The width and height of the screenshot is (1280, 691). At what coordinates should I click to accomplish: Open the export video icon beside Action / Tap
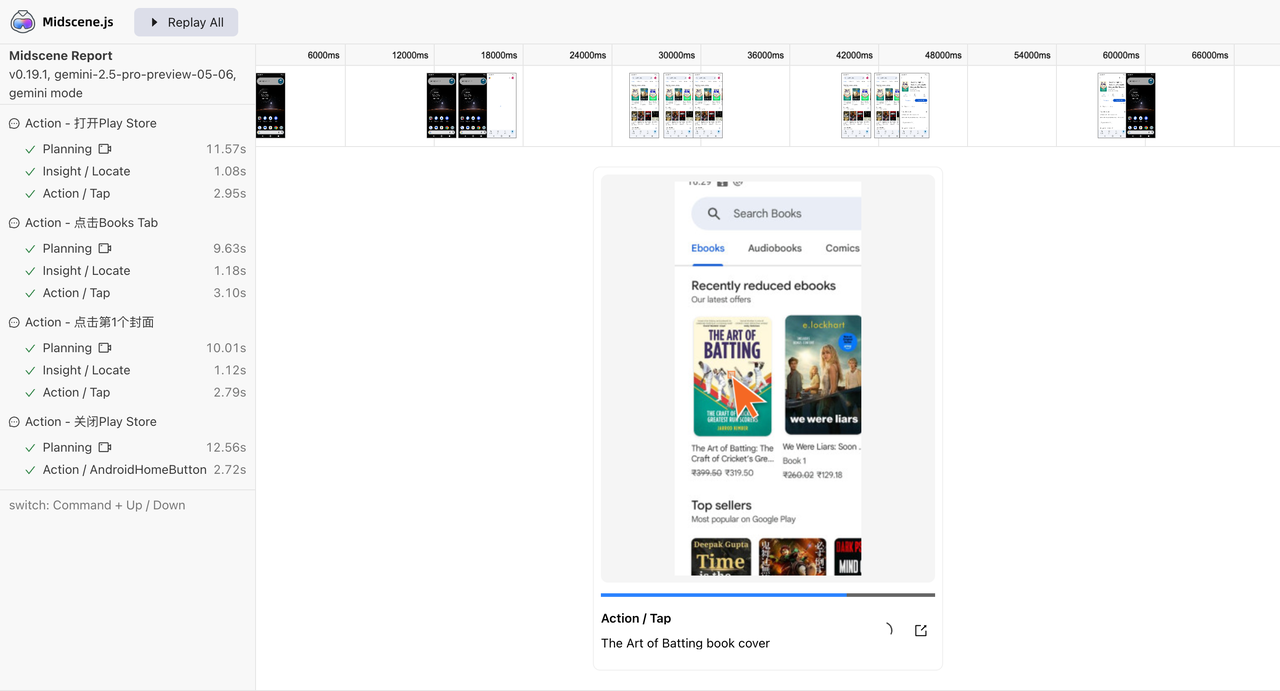tap(921, 630)
